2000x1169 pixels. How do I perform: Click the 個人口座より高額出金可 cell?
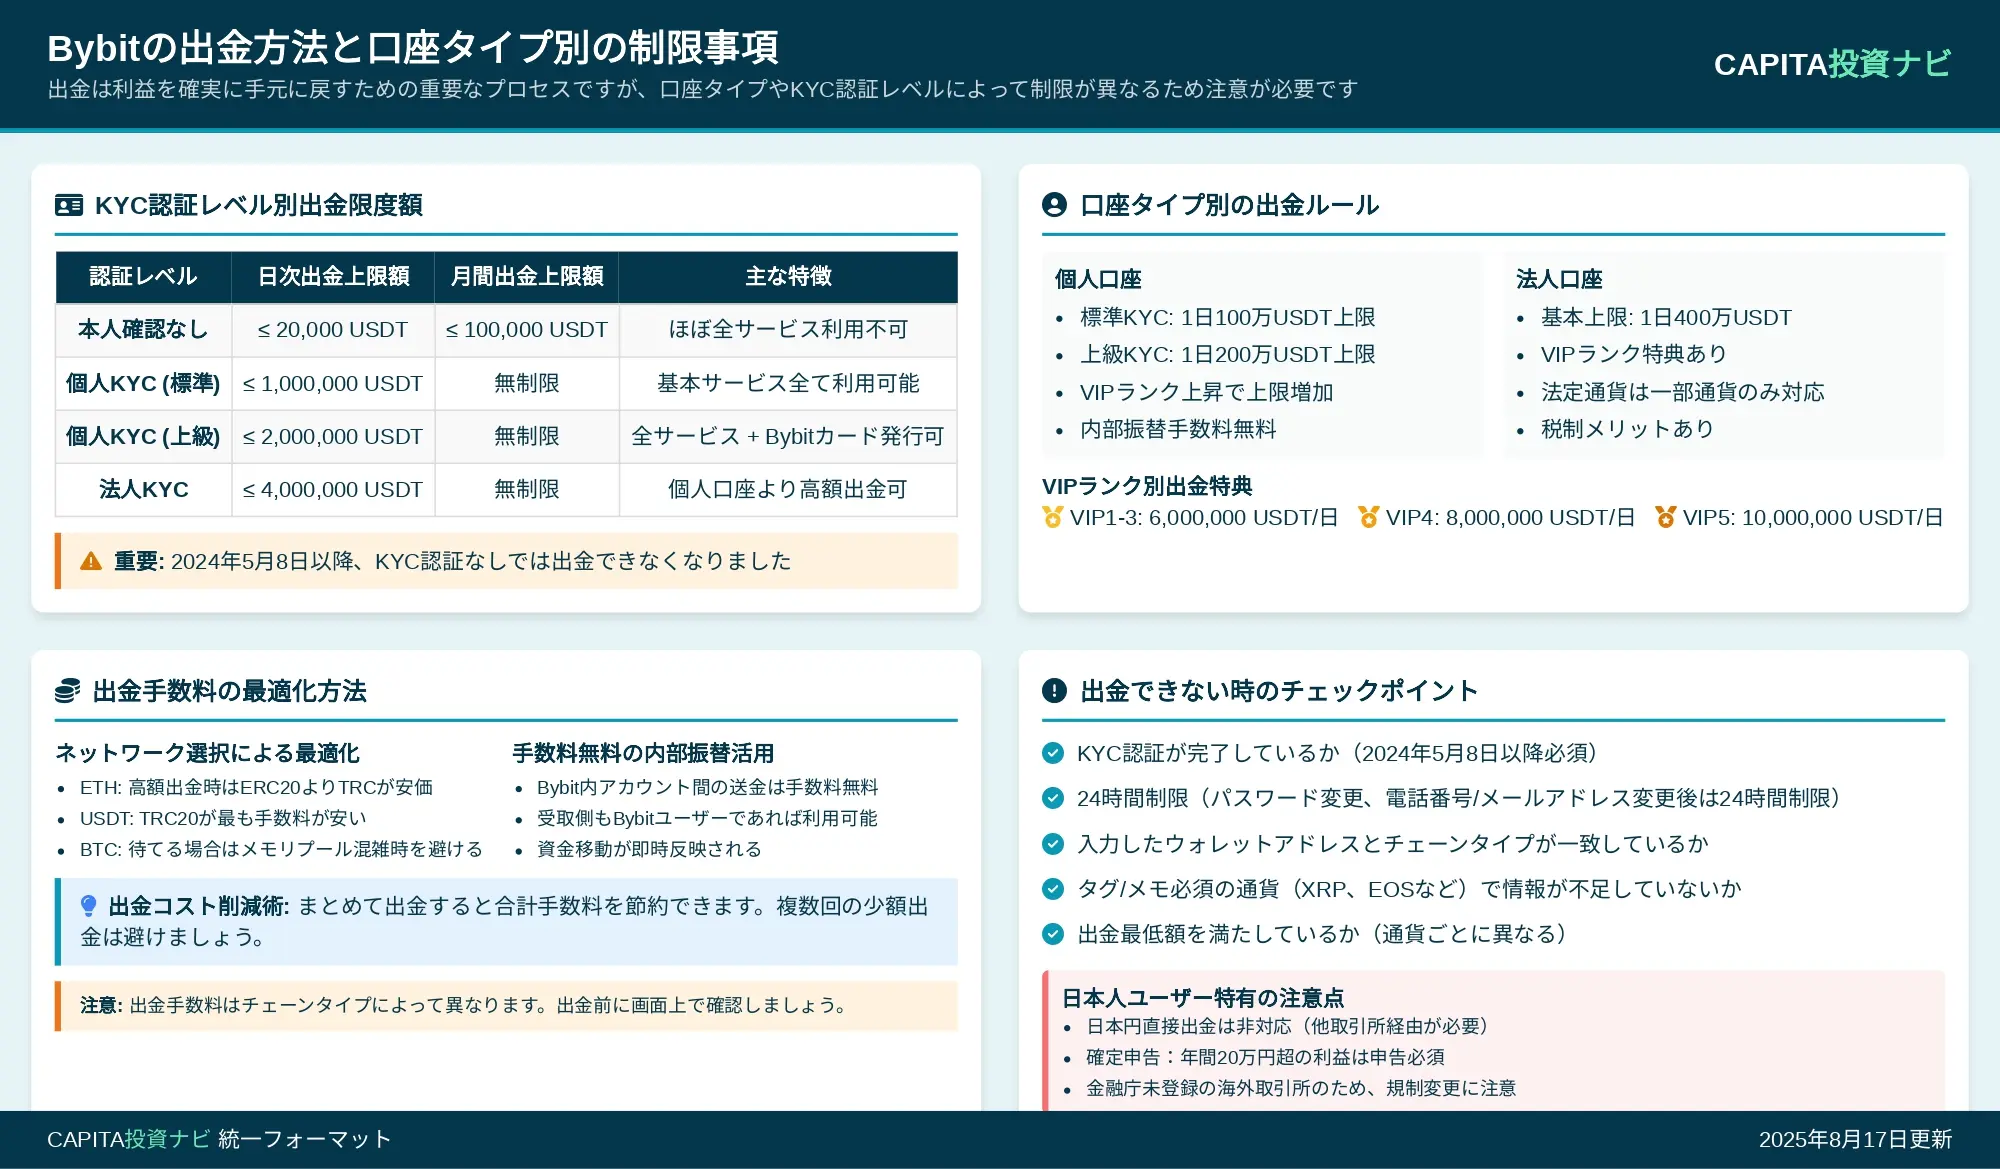click(788, 490)
